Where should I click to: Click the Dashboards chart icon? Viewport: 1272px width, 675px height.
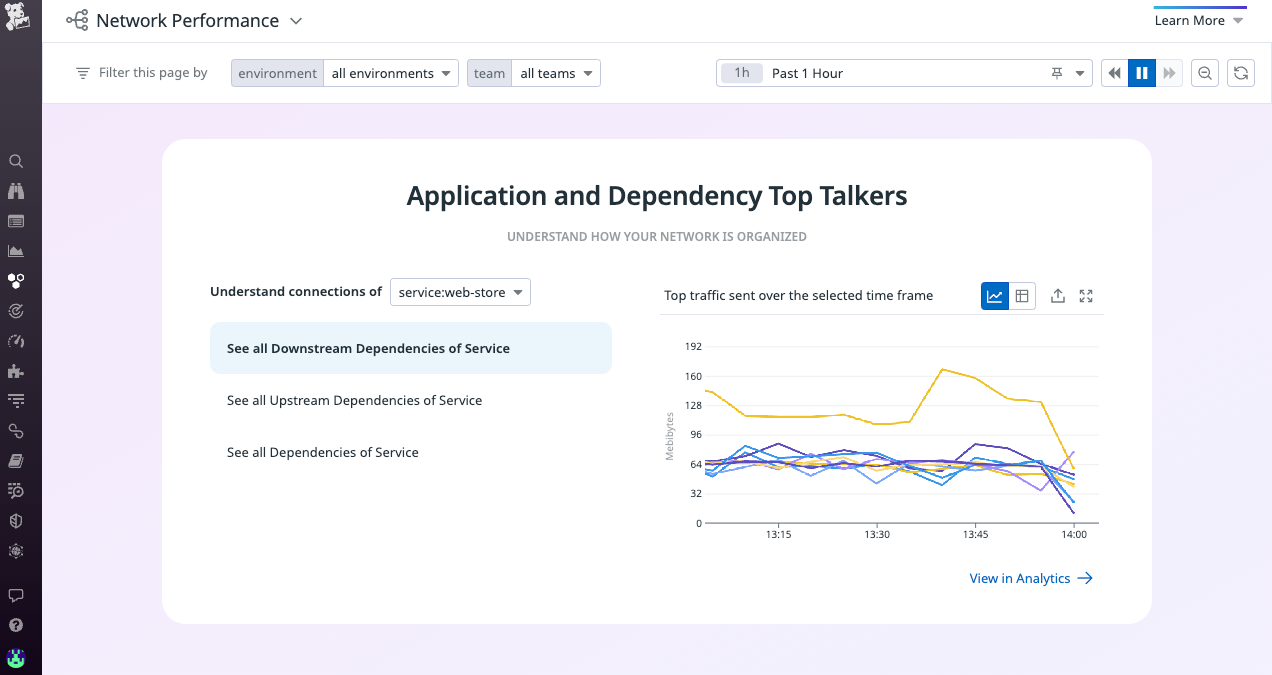point(15,251)
